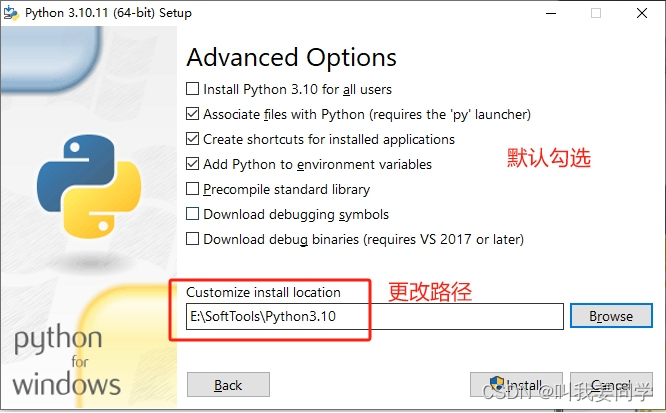Minimize the setup window
The height and width of the screenshot is (413, 666).
(551, 13)
